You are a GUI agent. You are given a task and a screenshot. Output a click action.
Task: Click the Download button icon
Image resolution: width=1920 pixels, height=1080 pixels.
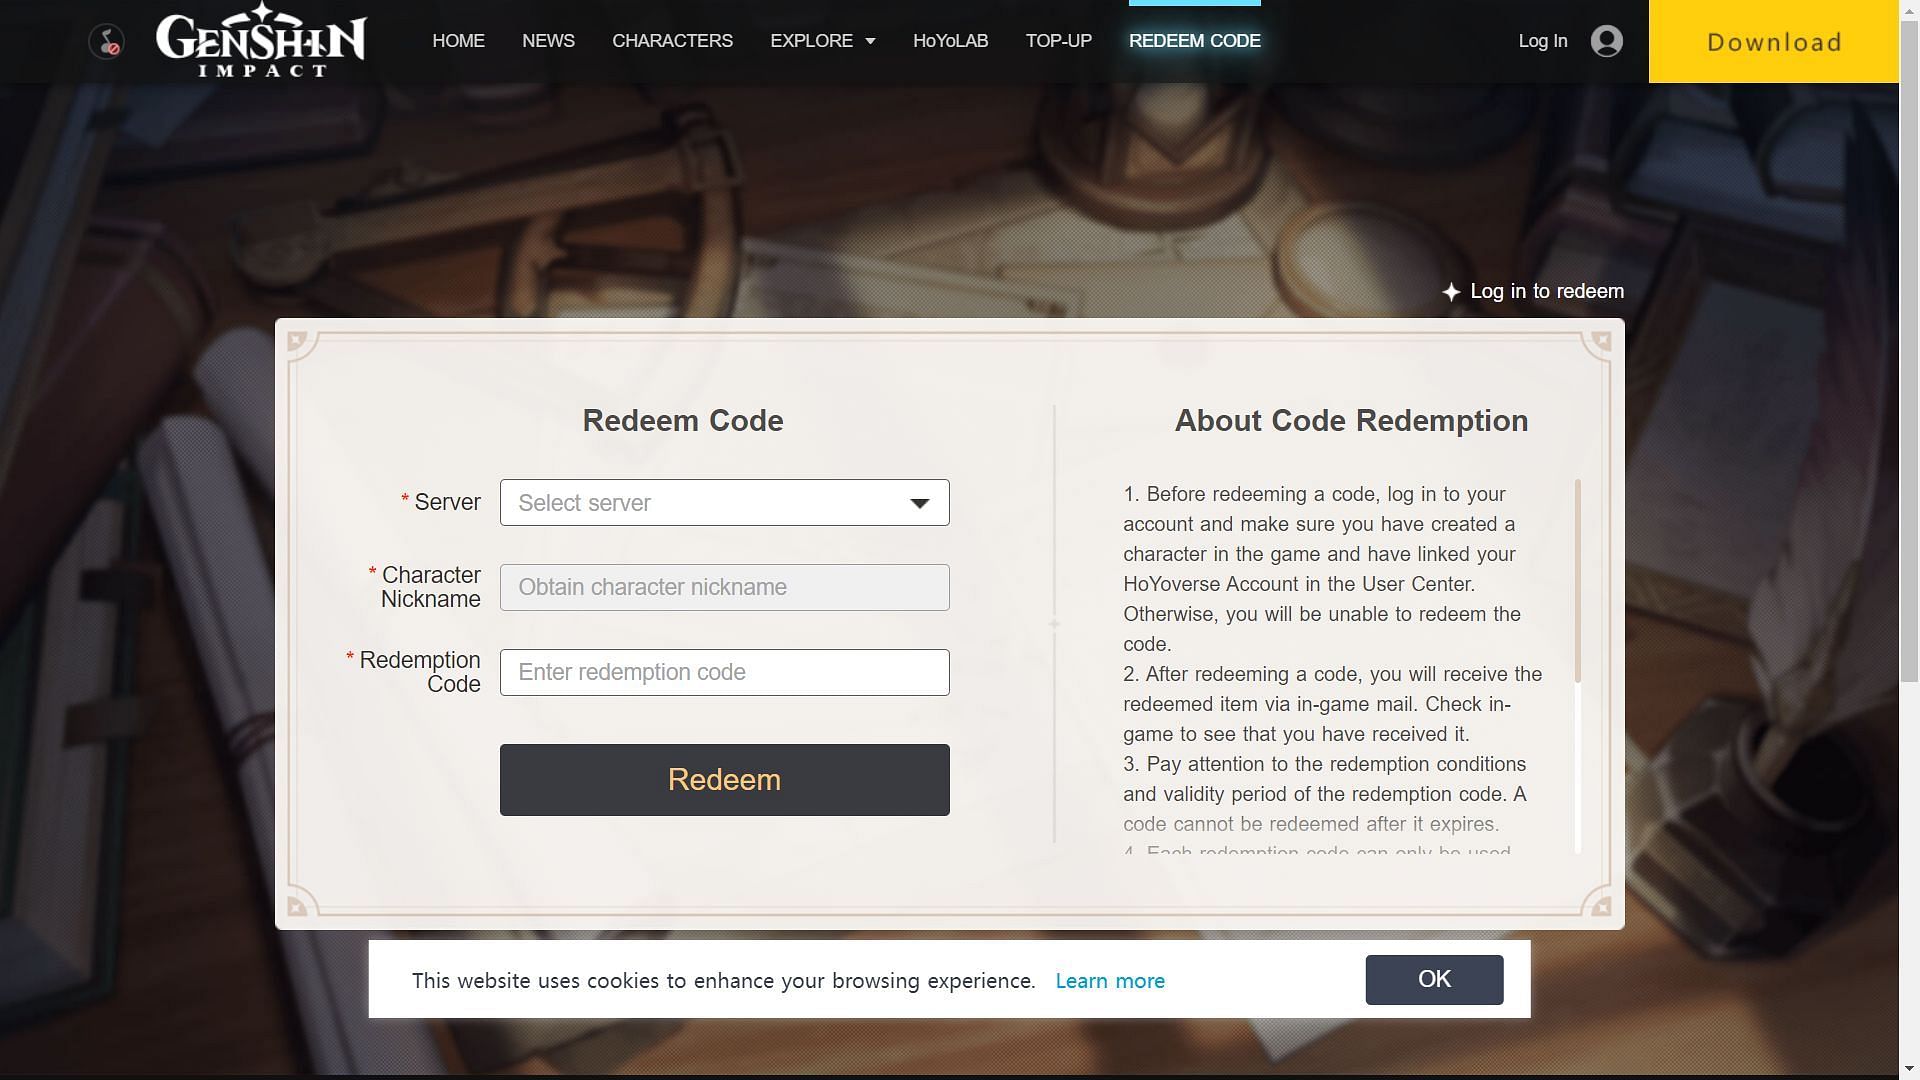1774,41
